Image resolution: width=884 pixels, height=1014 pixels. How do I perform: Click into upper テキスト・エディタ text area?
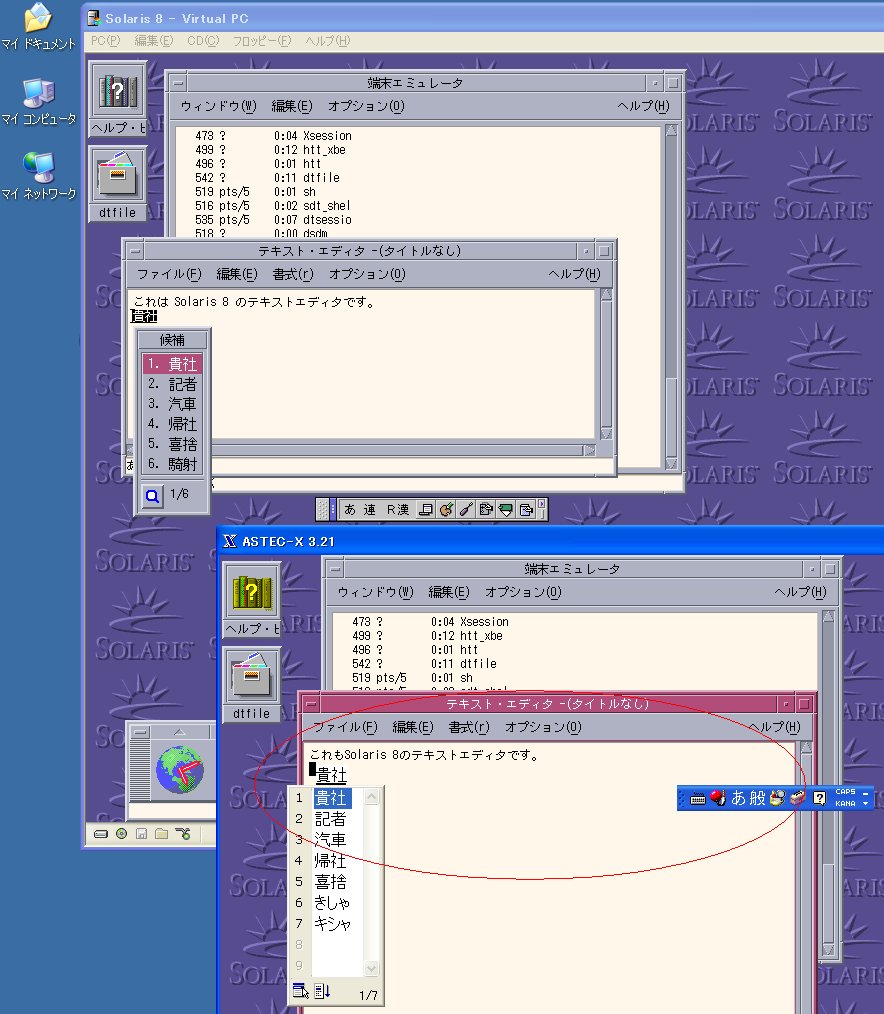point(362,365)
